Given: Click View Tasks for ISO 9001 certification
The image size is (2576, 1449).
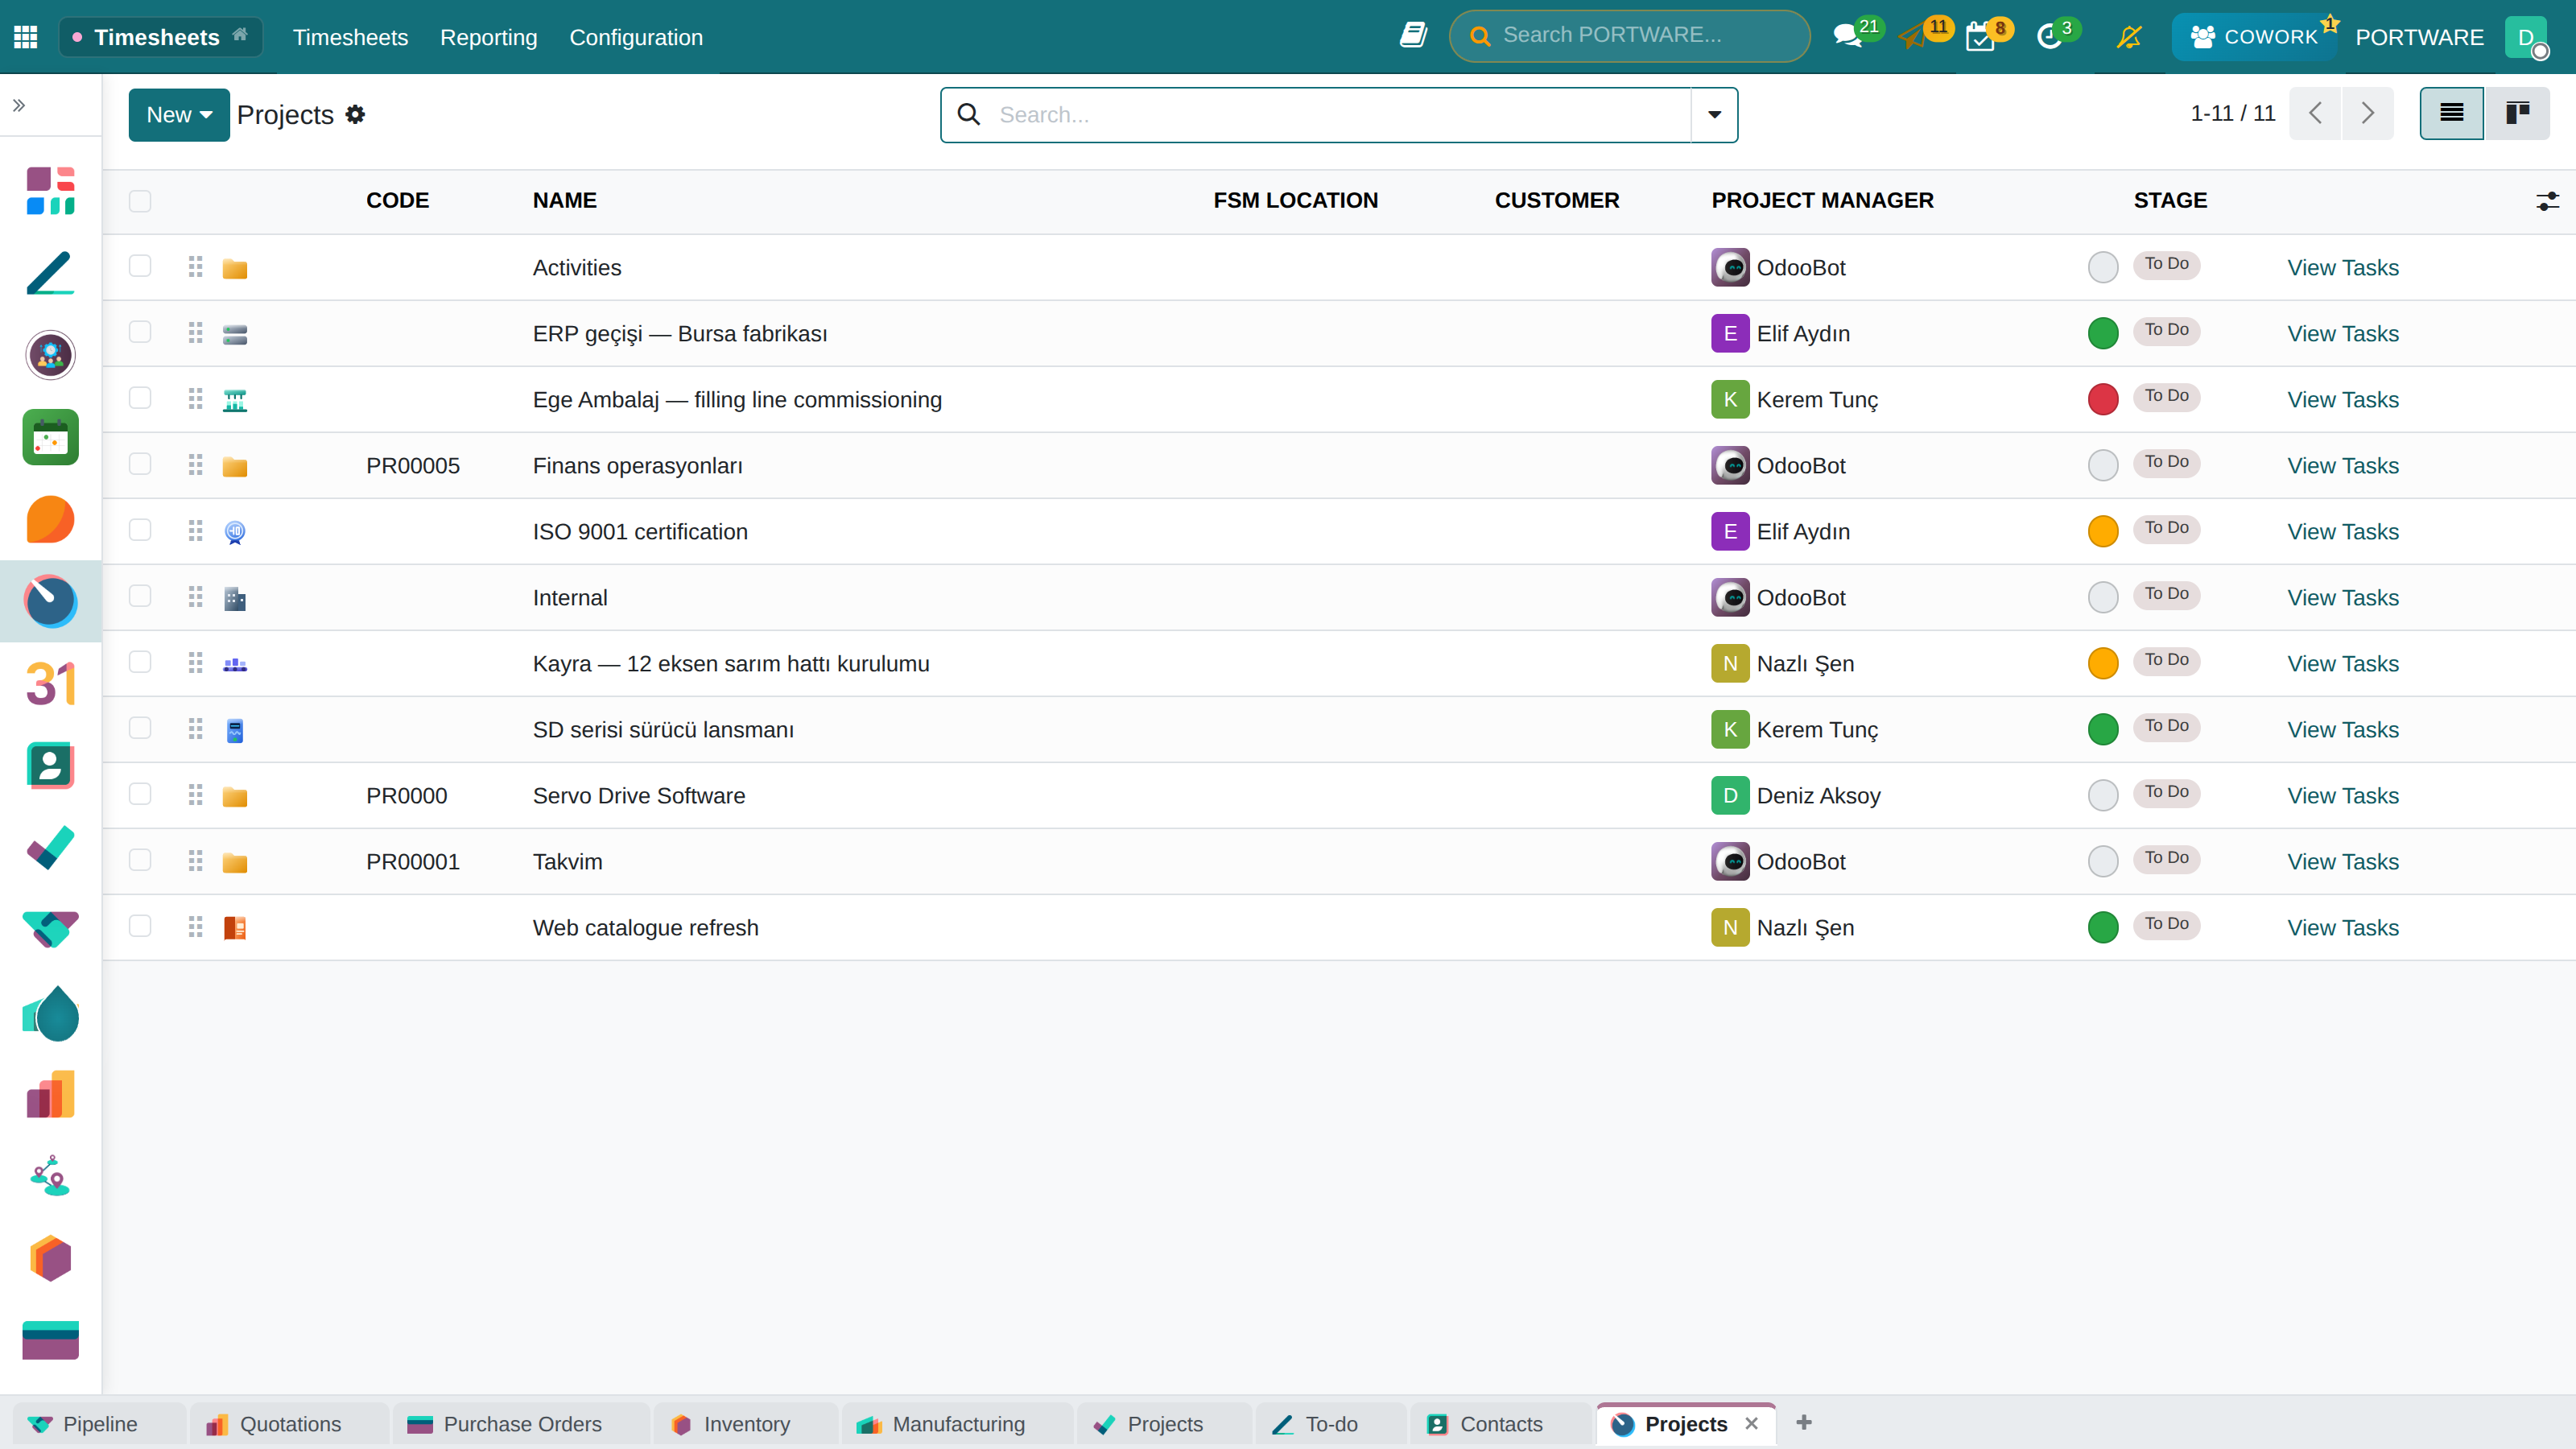Looking at the screenshot, I should coord(2343,532).
